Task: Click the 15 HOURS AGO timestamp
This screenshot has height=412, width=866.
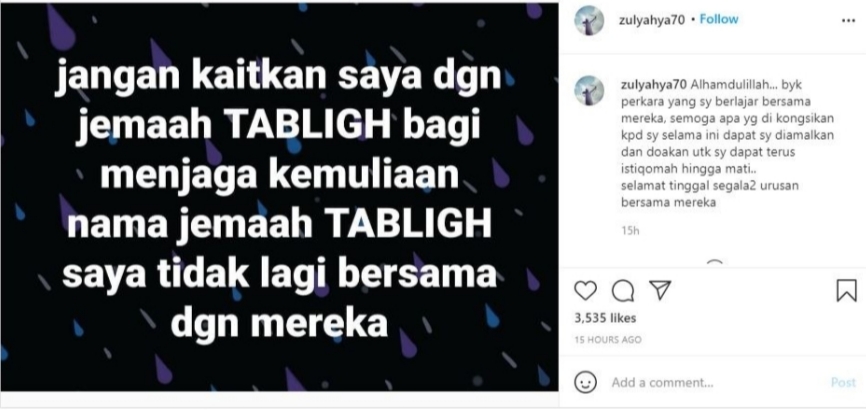Action: pos(608,340)
